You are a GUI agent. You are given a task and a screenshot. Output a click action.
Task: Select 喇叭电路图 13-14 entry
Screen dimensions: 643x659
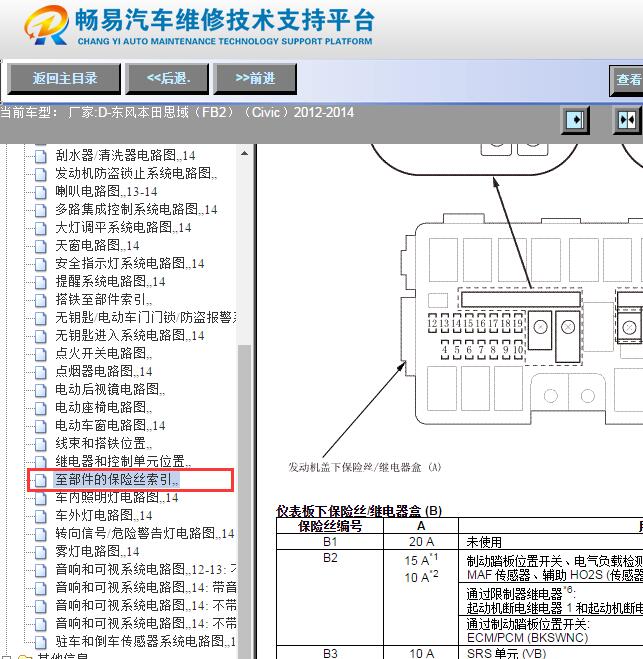click(x=106, y=192)
